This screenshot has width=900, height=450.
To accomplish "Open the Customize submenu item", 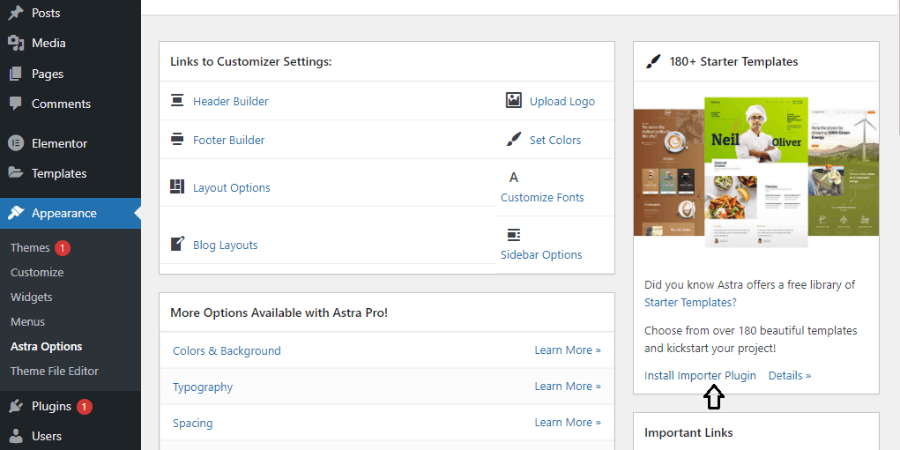I will [x=37, y=273].
